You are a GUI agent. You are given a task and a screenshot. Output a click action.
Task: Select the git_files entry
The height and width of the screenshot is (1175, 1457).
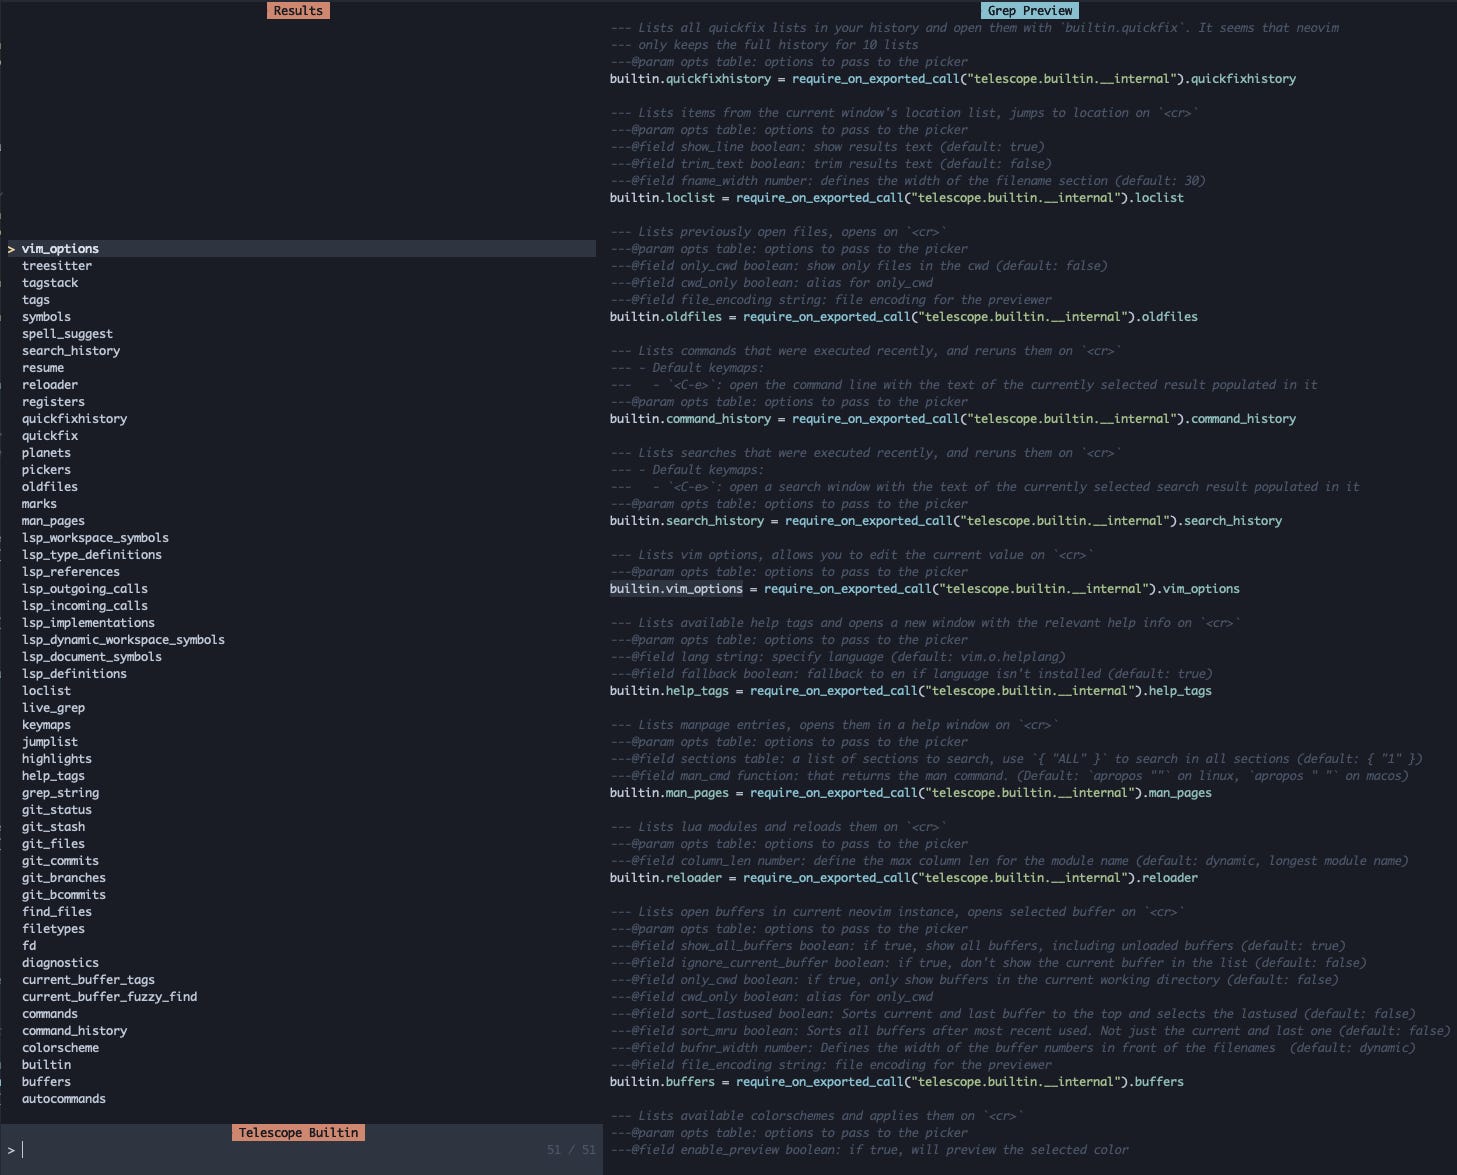click(x=53, y=844)
